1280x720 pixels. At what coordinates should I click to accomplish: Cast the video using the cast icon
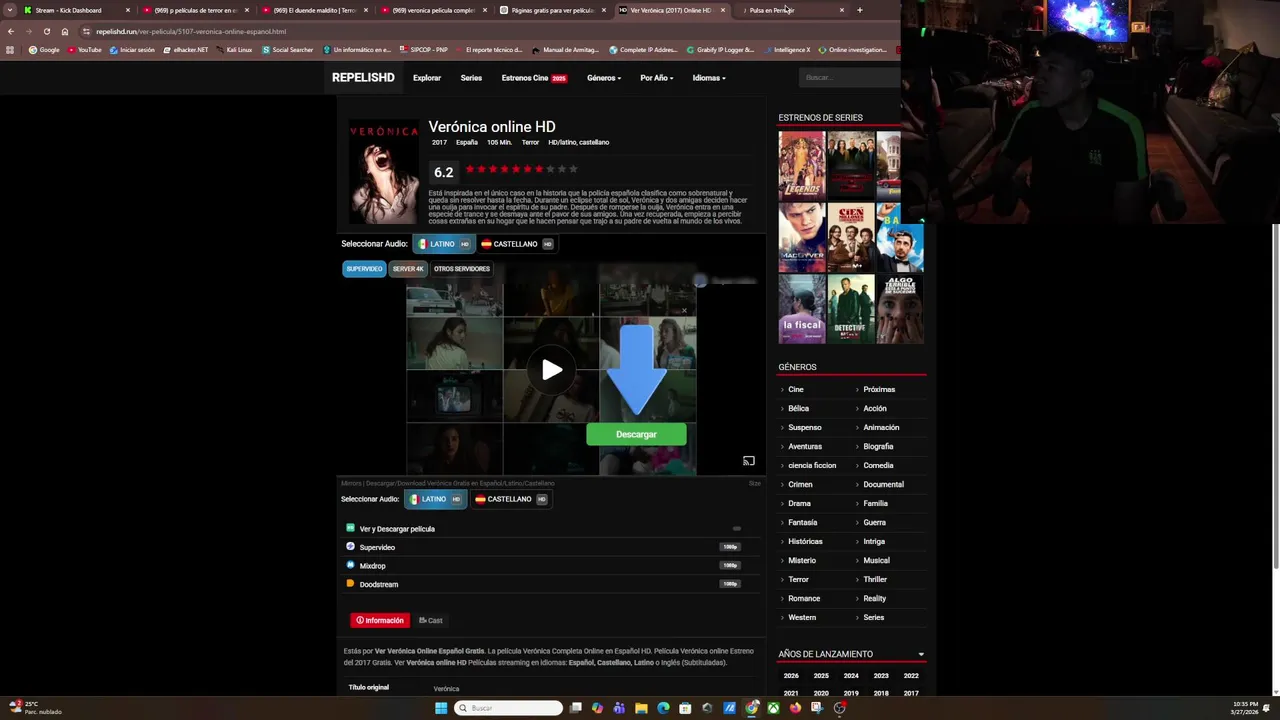748,461
